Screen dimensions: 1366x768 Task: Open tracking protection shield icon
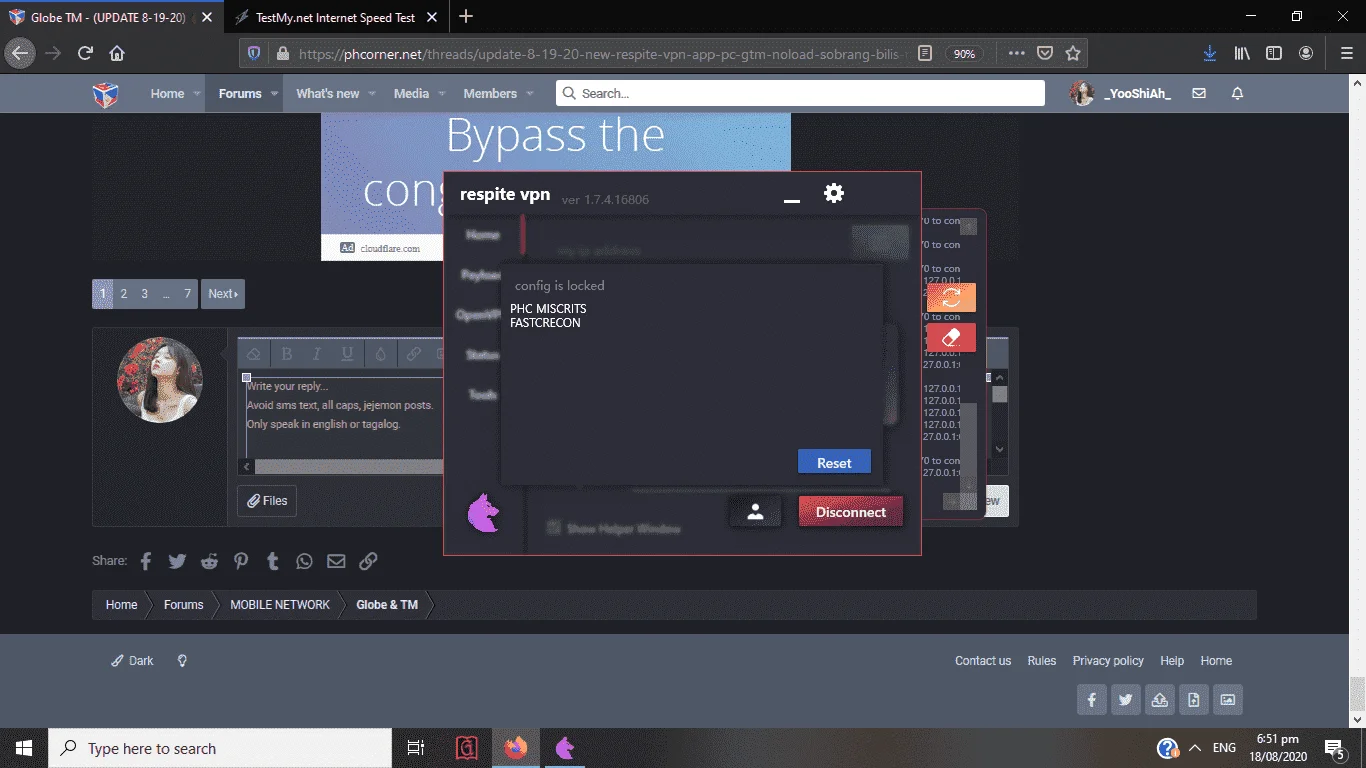pos(254,53)
